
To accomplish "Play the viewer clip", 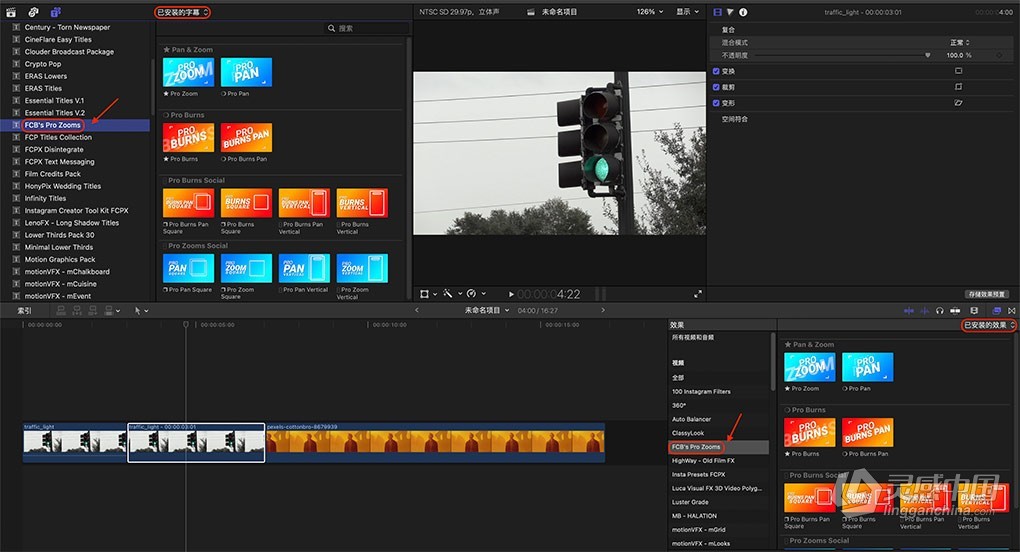I will pos(511,294).
